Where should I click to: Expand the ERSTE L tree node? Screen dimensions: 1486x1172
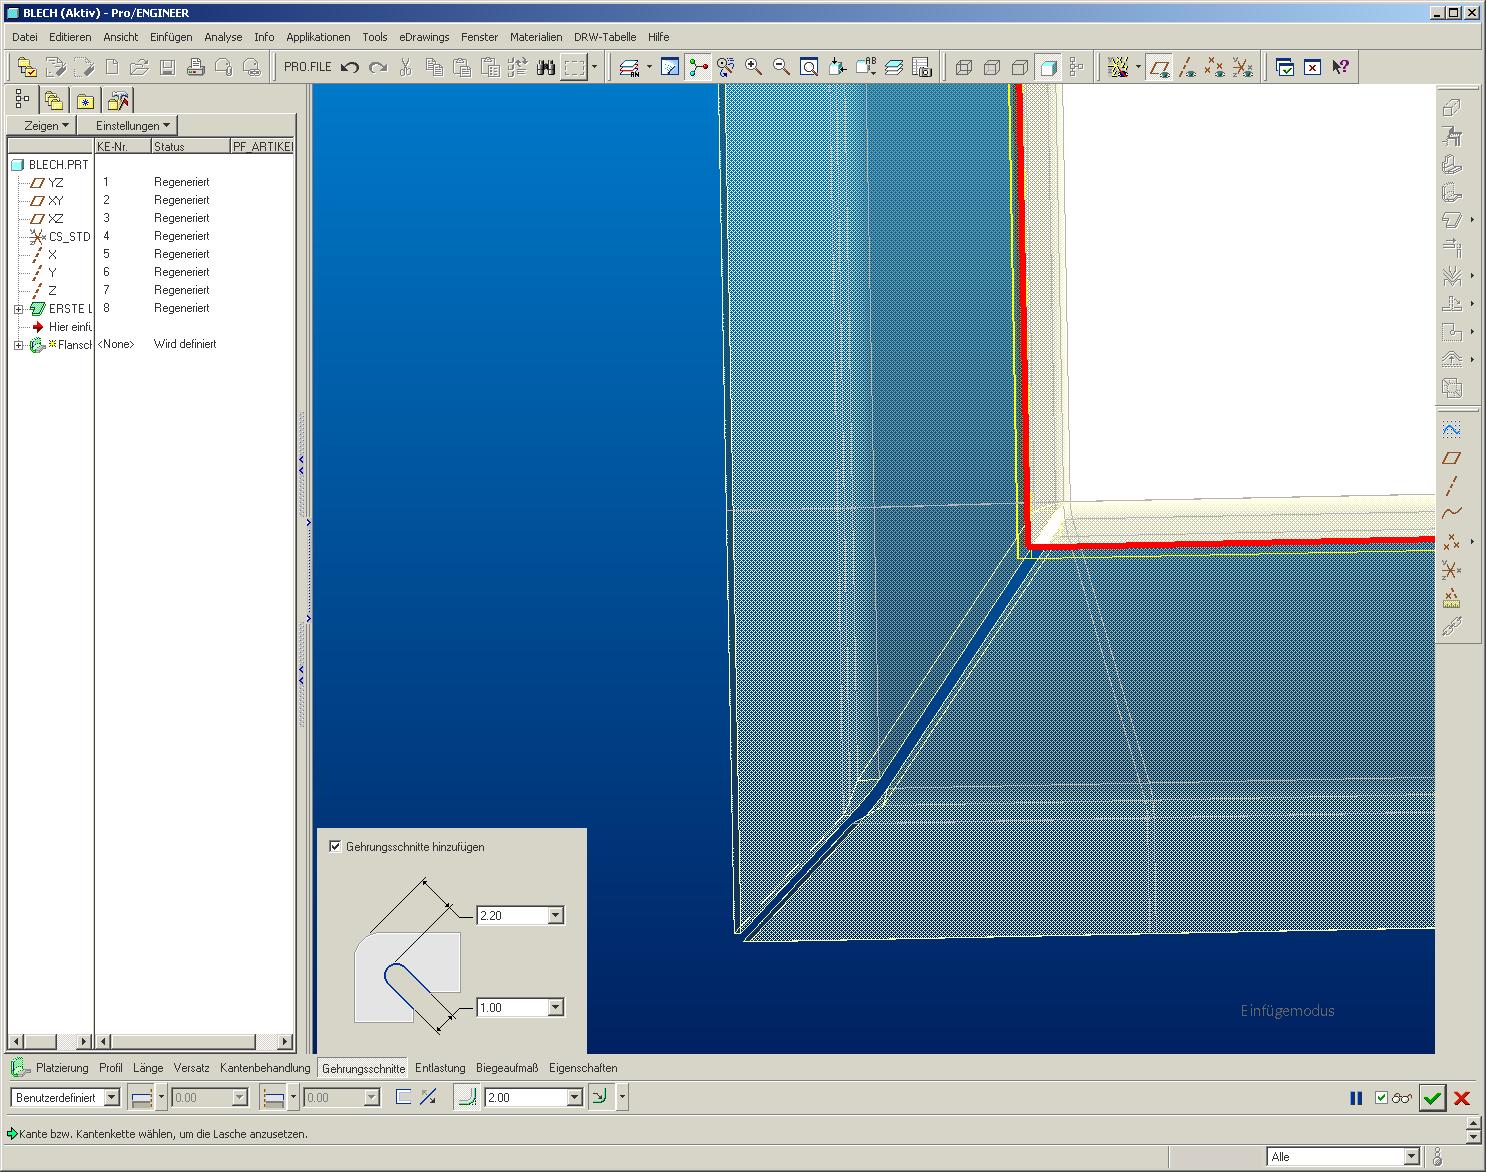[18, 309]
